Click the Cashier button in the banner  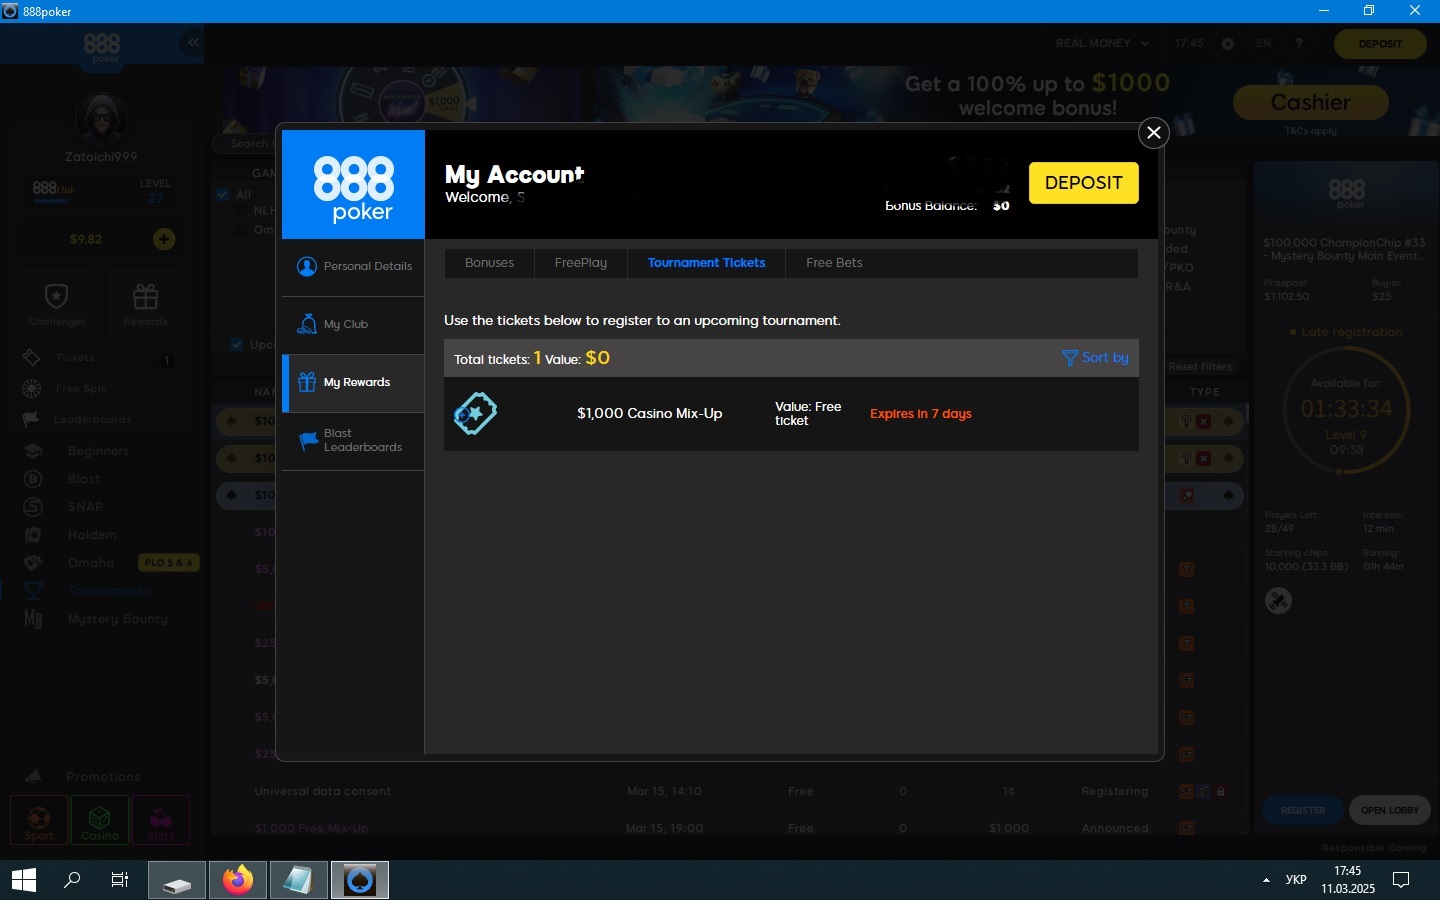1310,102
